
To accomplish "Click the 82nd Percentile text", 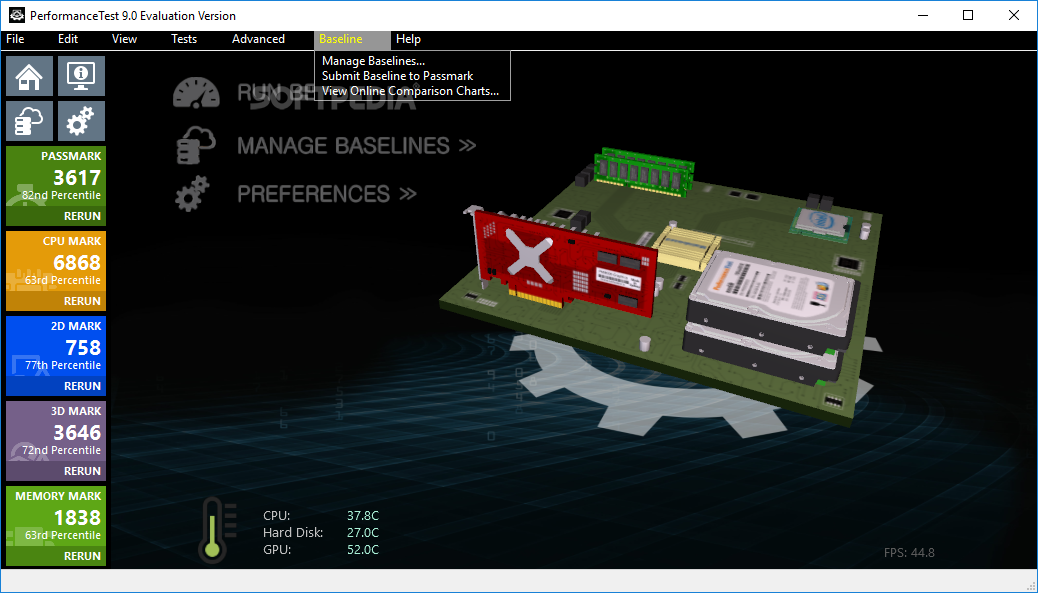I will tap(62, 195).
